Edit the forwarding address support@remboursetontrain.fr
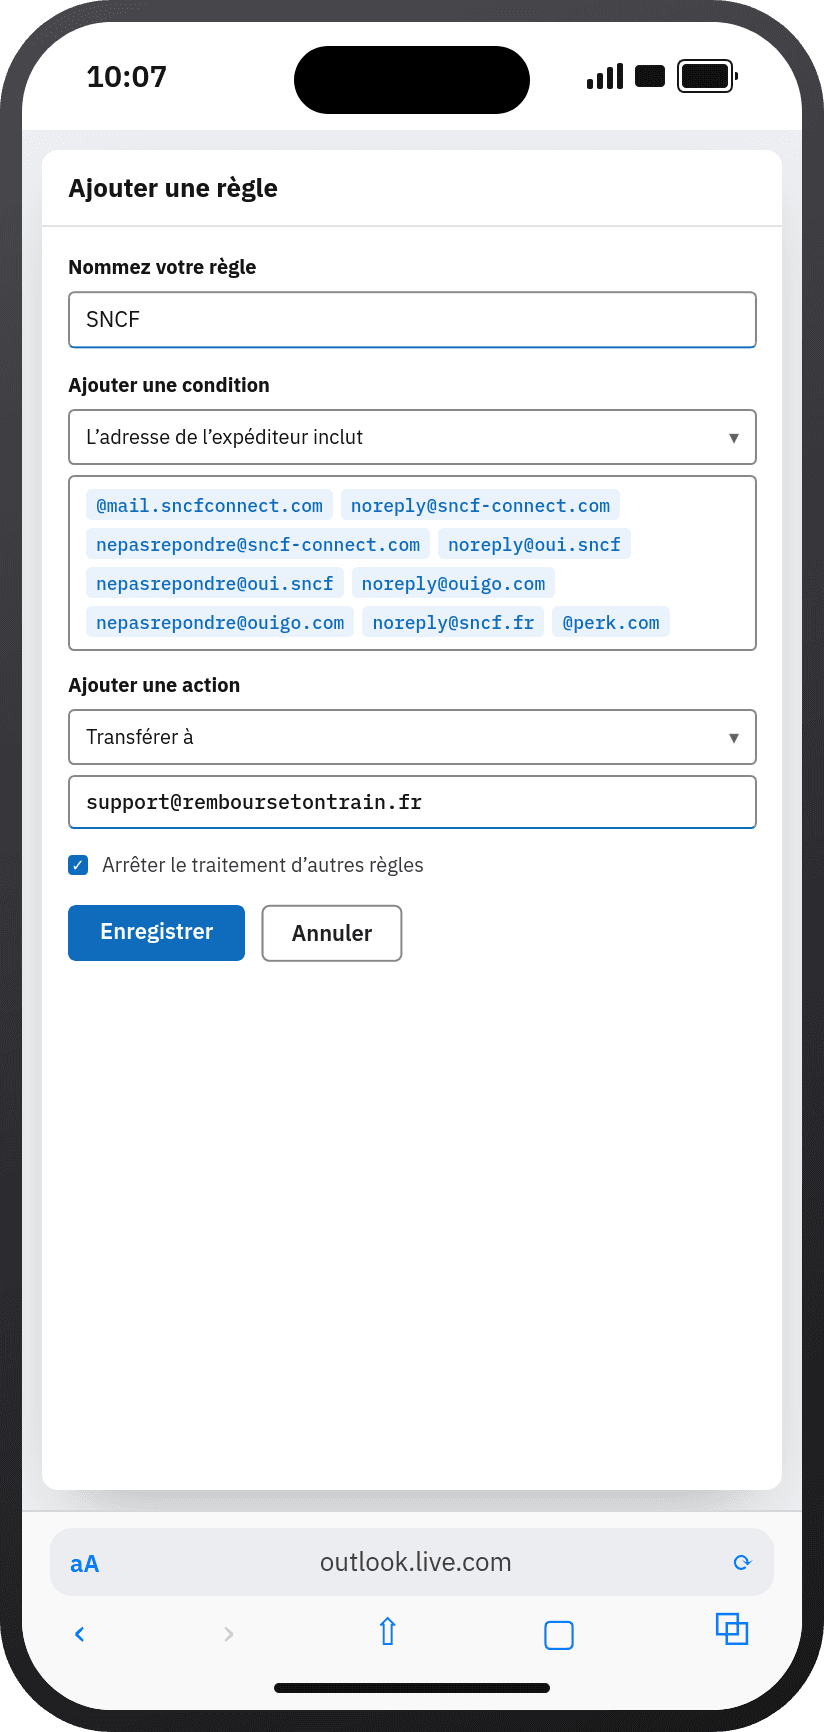Screen dimensions: 824x1732 pos(412,802)
